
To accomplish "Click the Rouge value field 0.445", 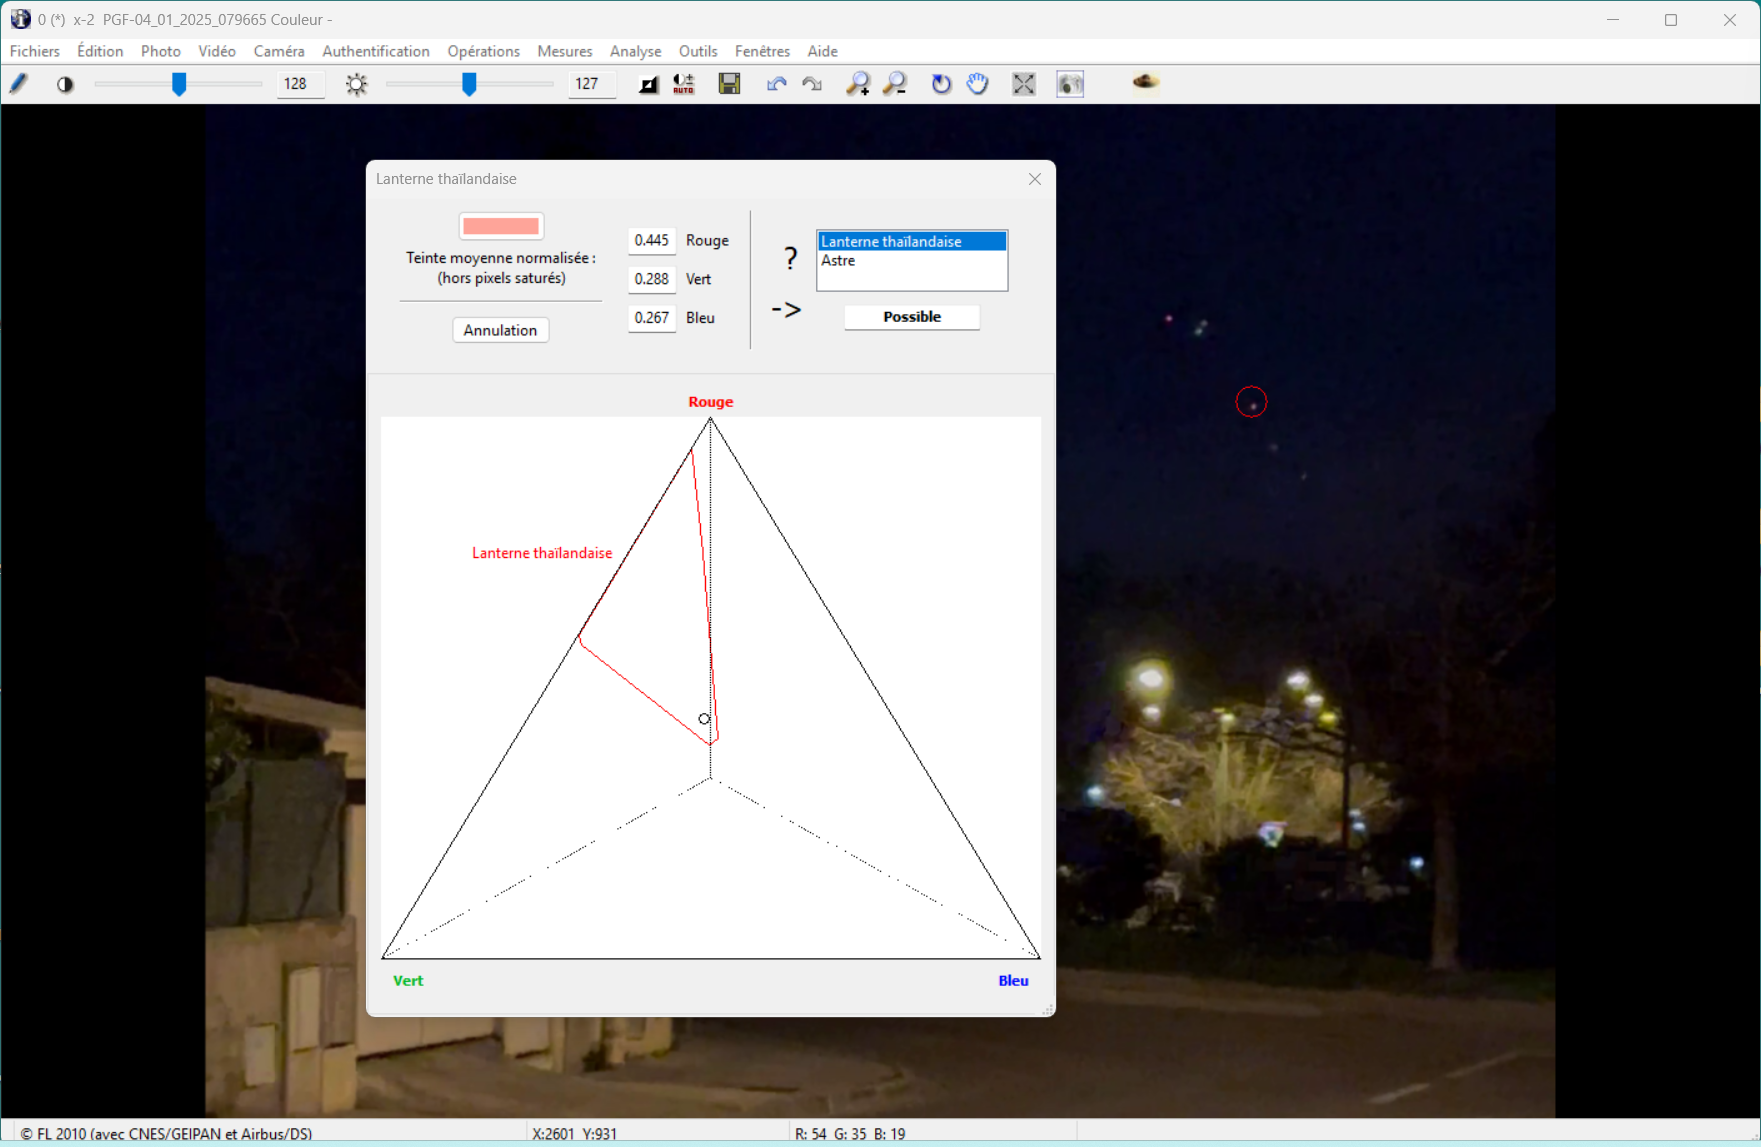I will pos(651,241).
